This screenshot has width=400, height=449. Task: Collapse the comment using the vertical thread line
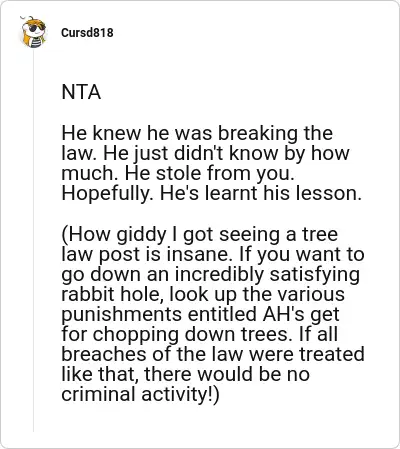(x=33, y=240)
